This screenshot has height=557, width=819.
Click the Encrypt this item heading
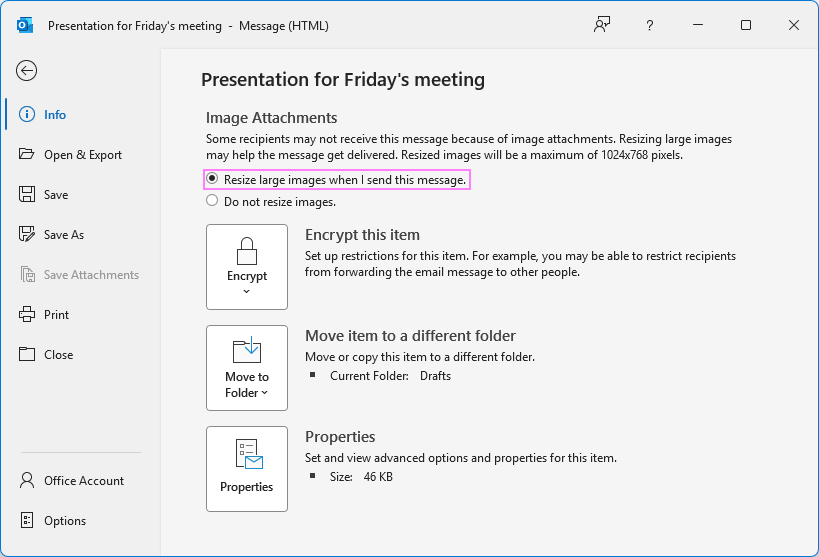pyautogui.click(x=362, y=235)
